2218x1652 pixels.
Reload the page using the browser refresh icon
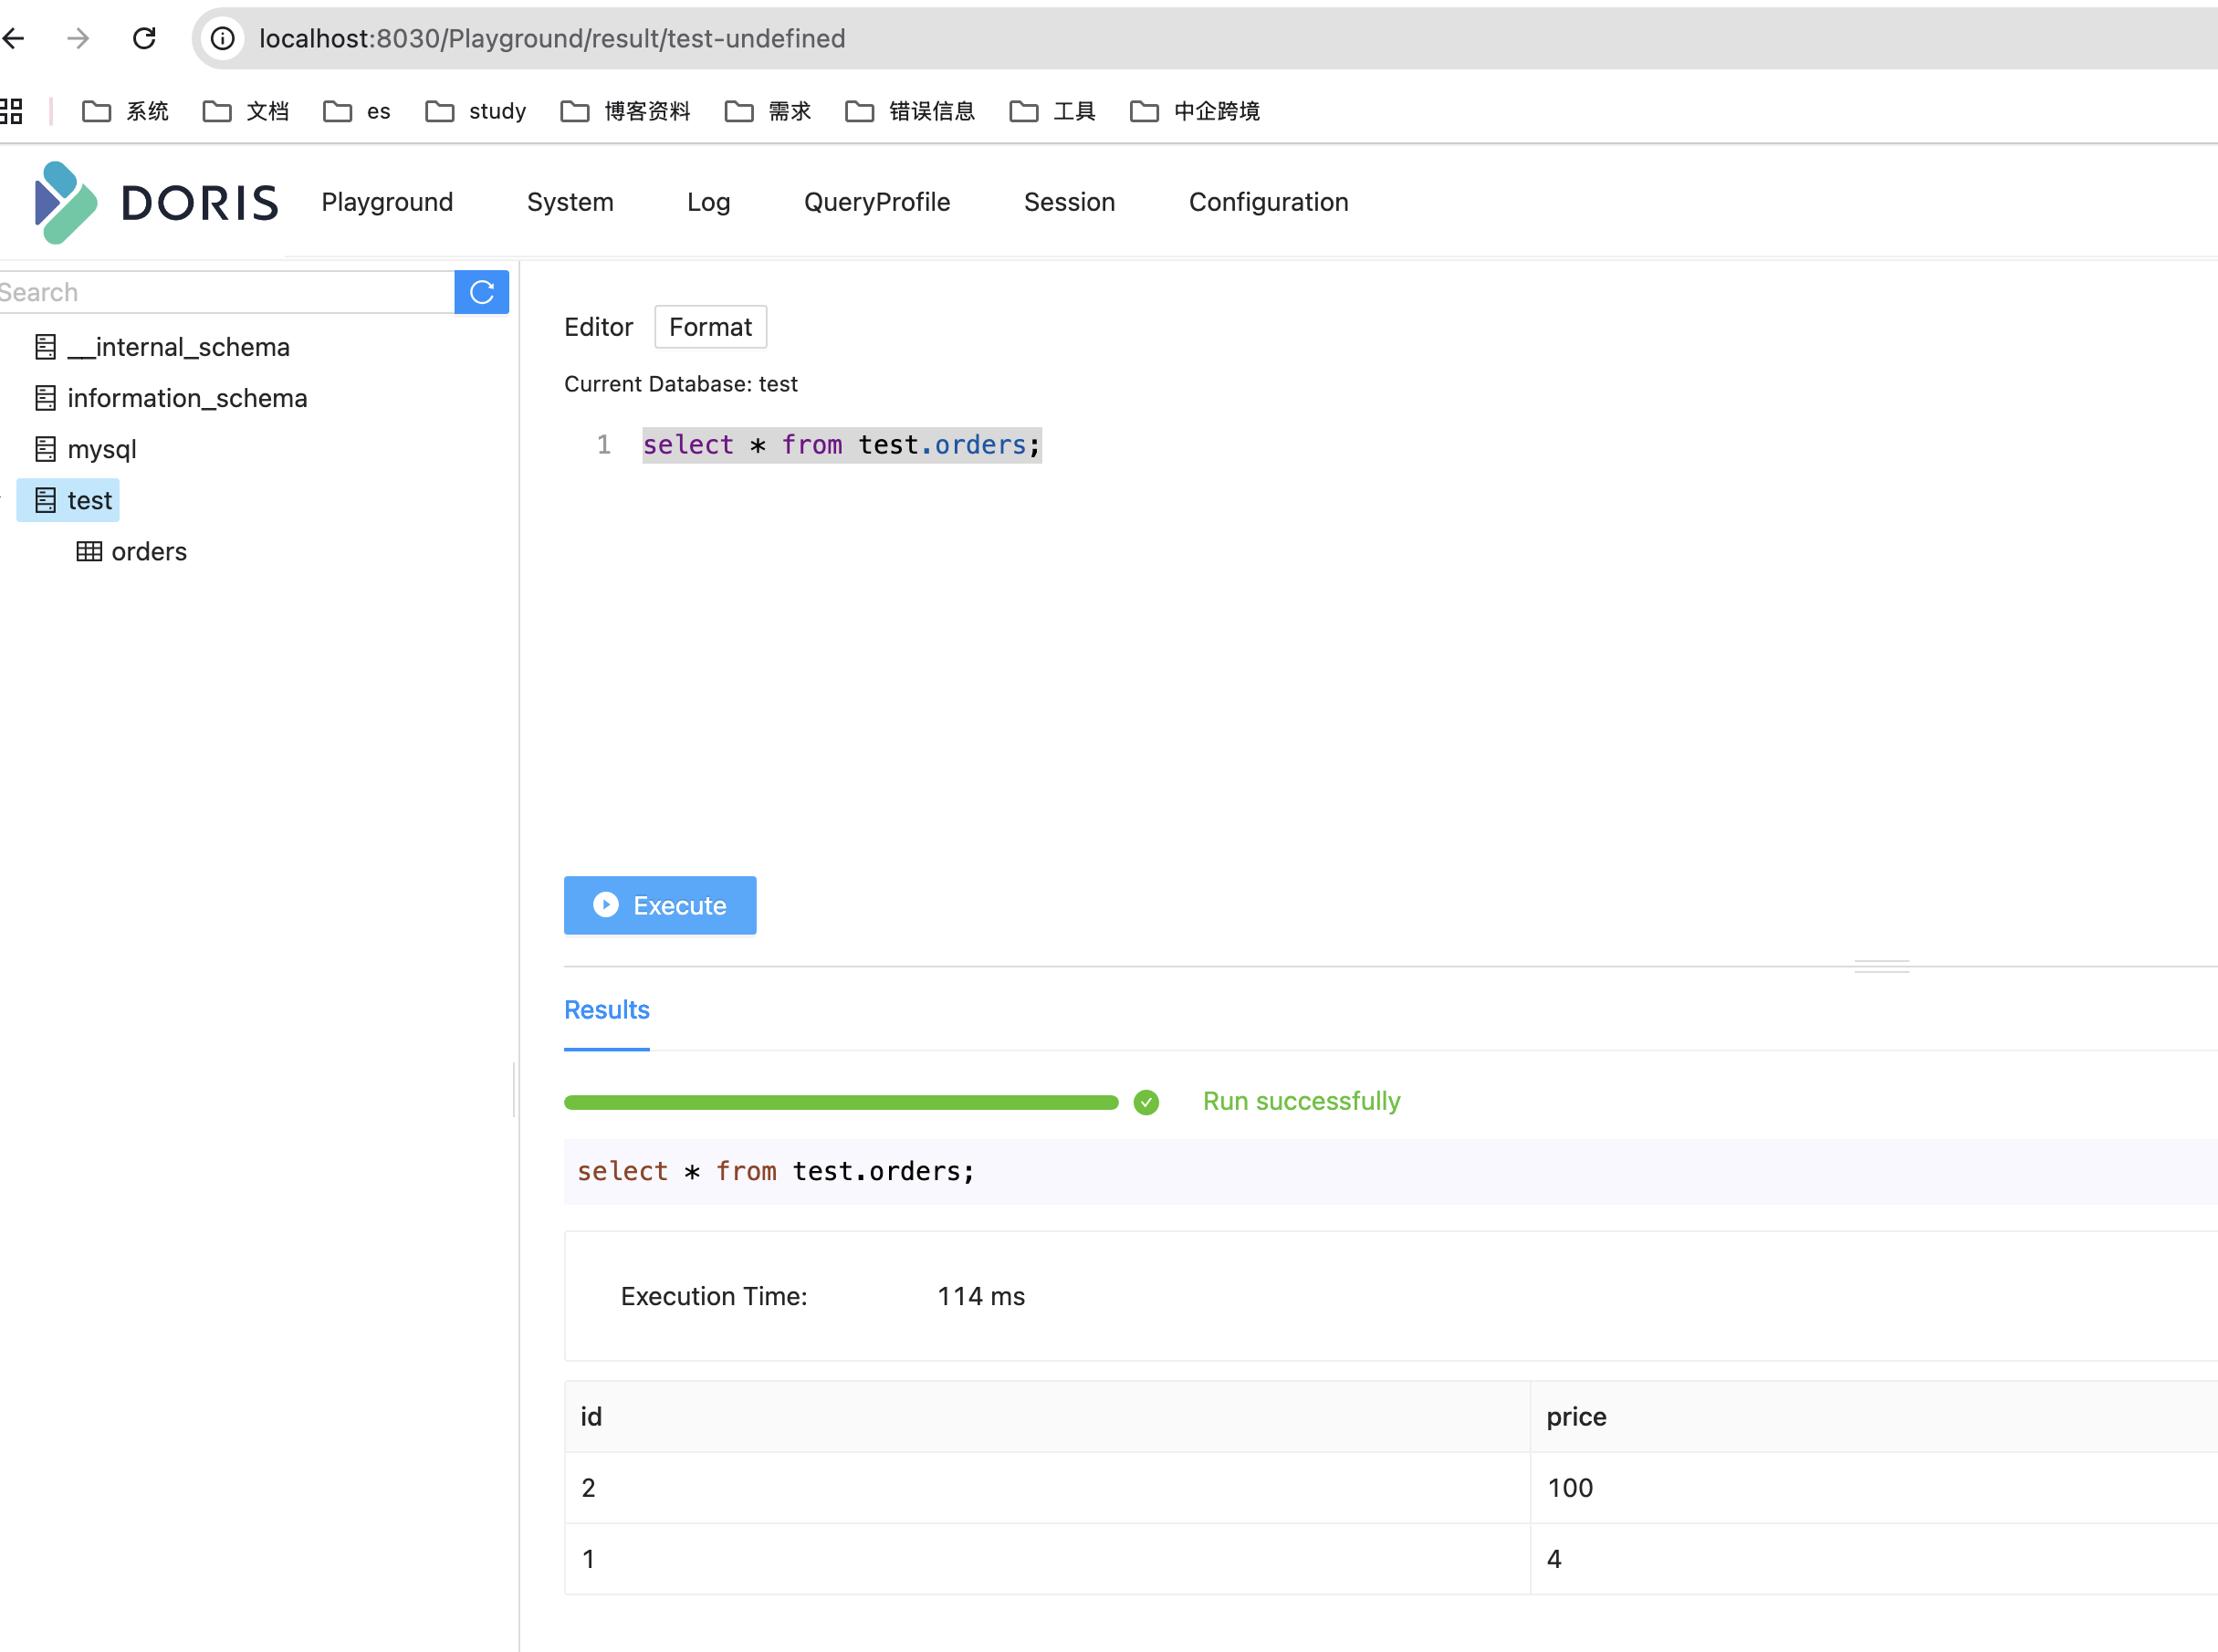click(145, 38)
